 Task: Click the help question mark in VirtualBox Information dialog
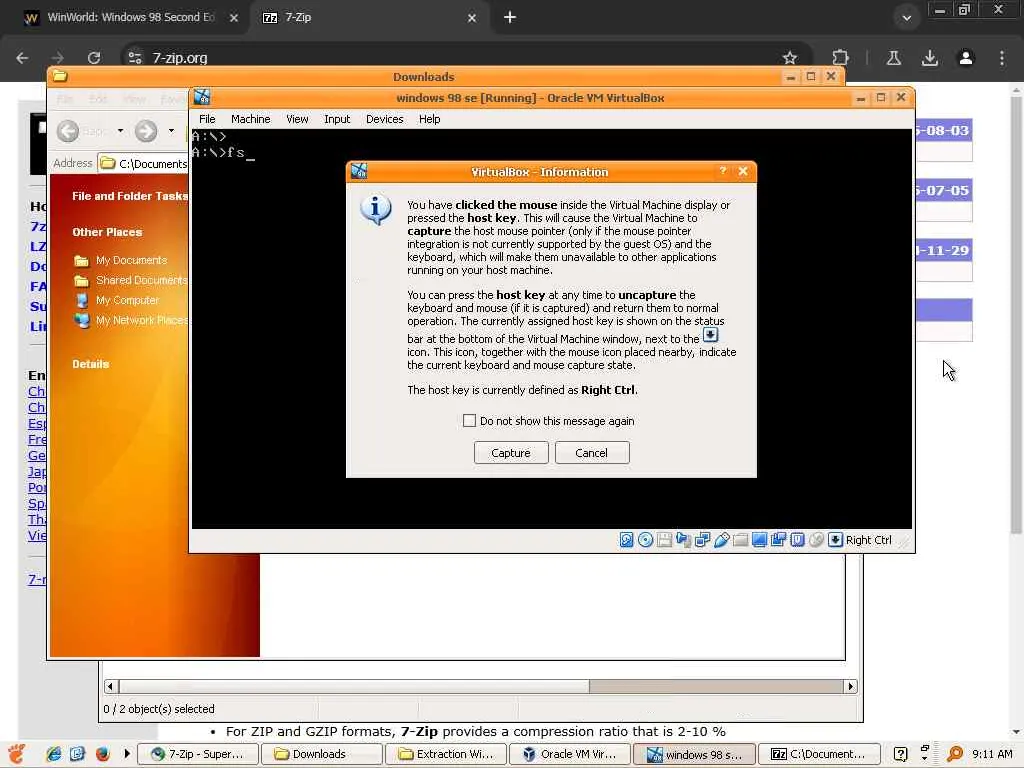point(722,171)
